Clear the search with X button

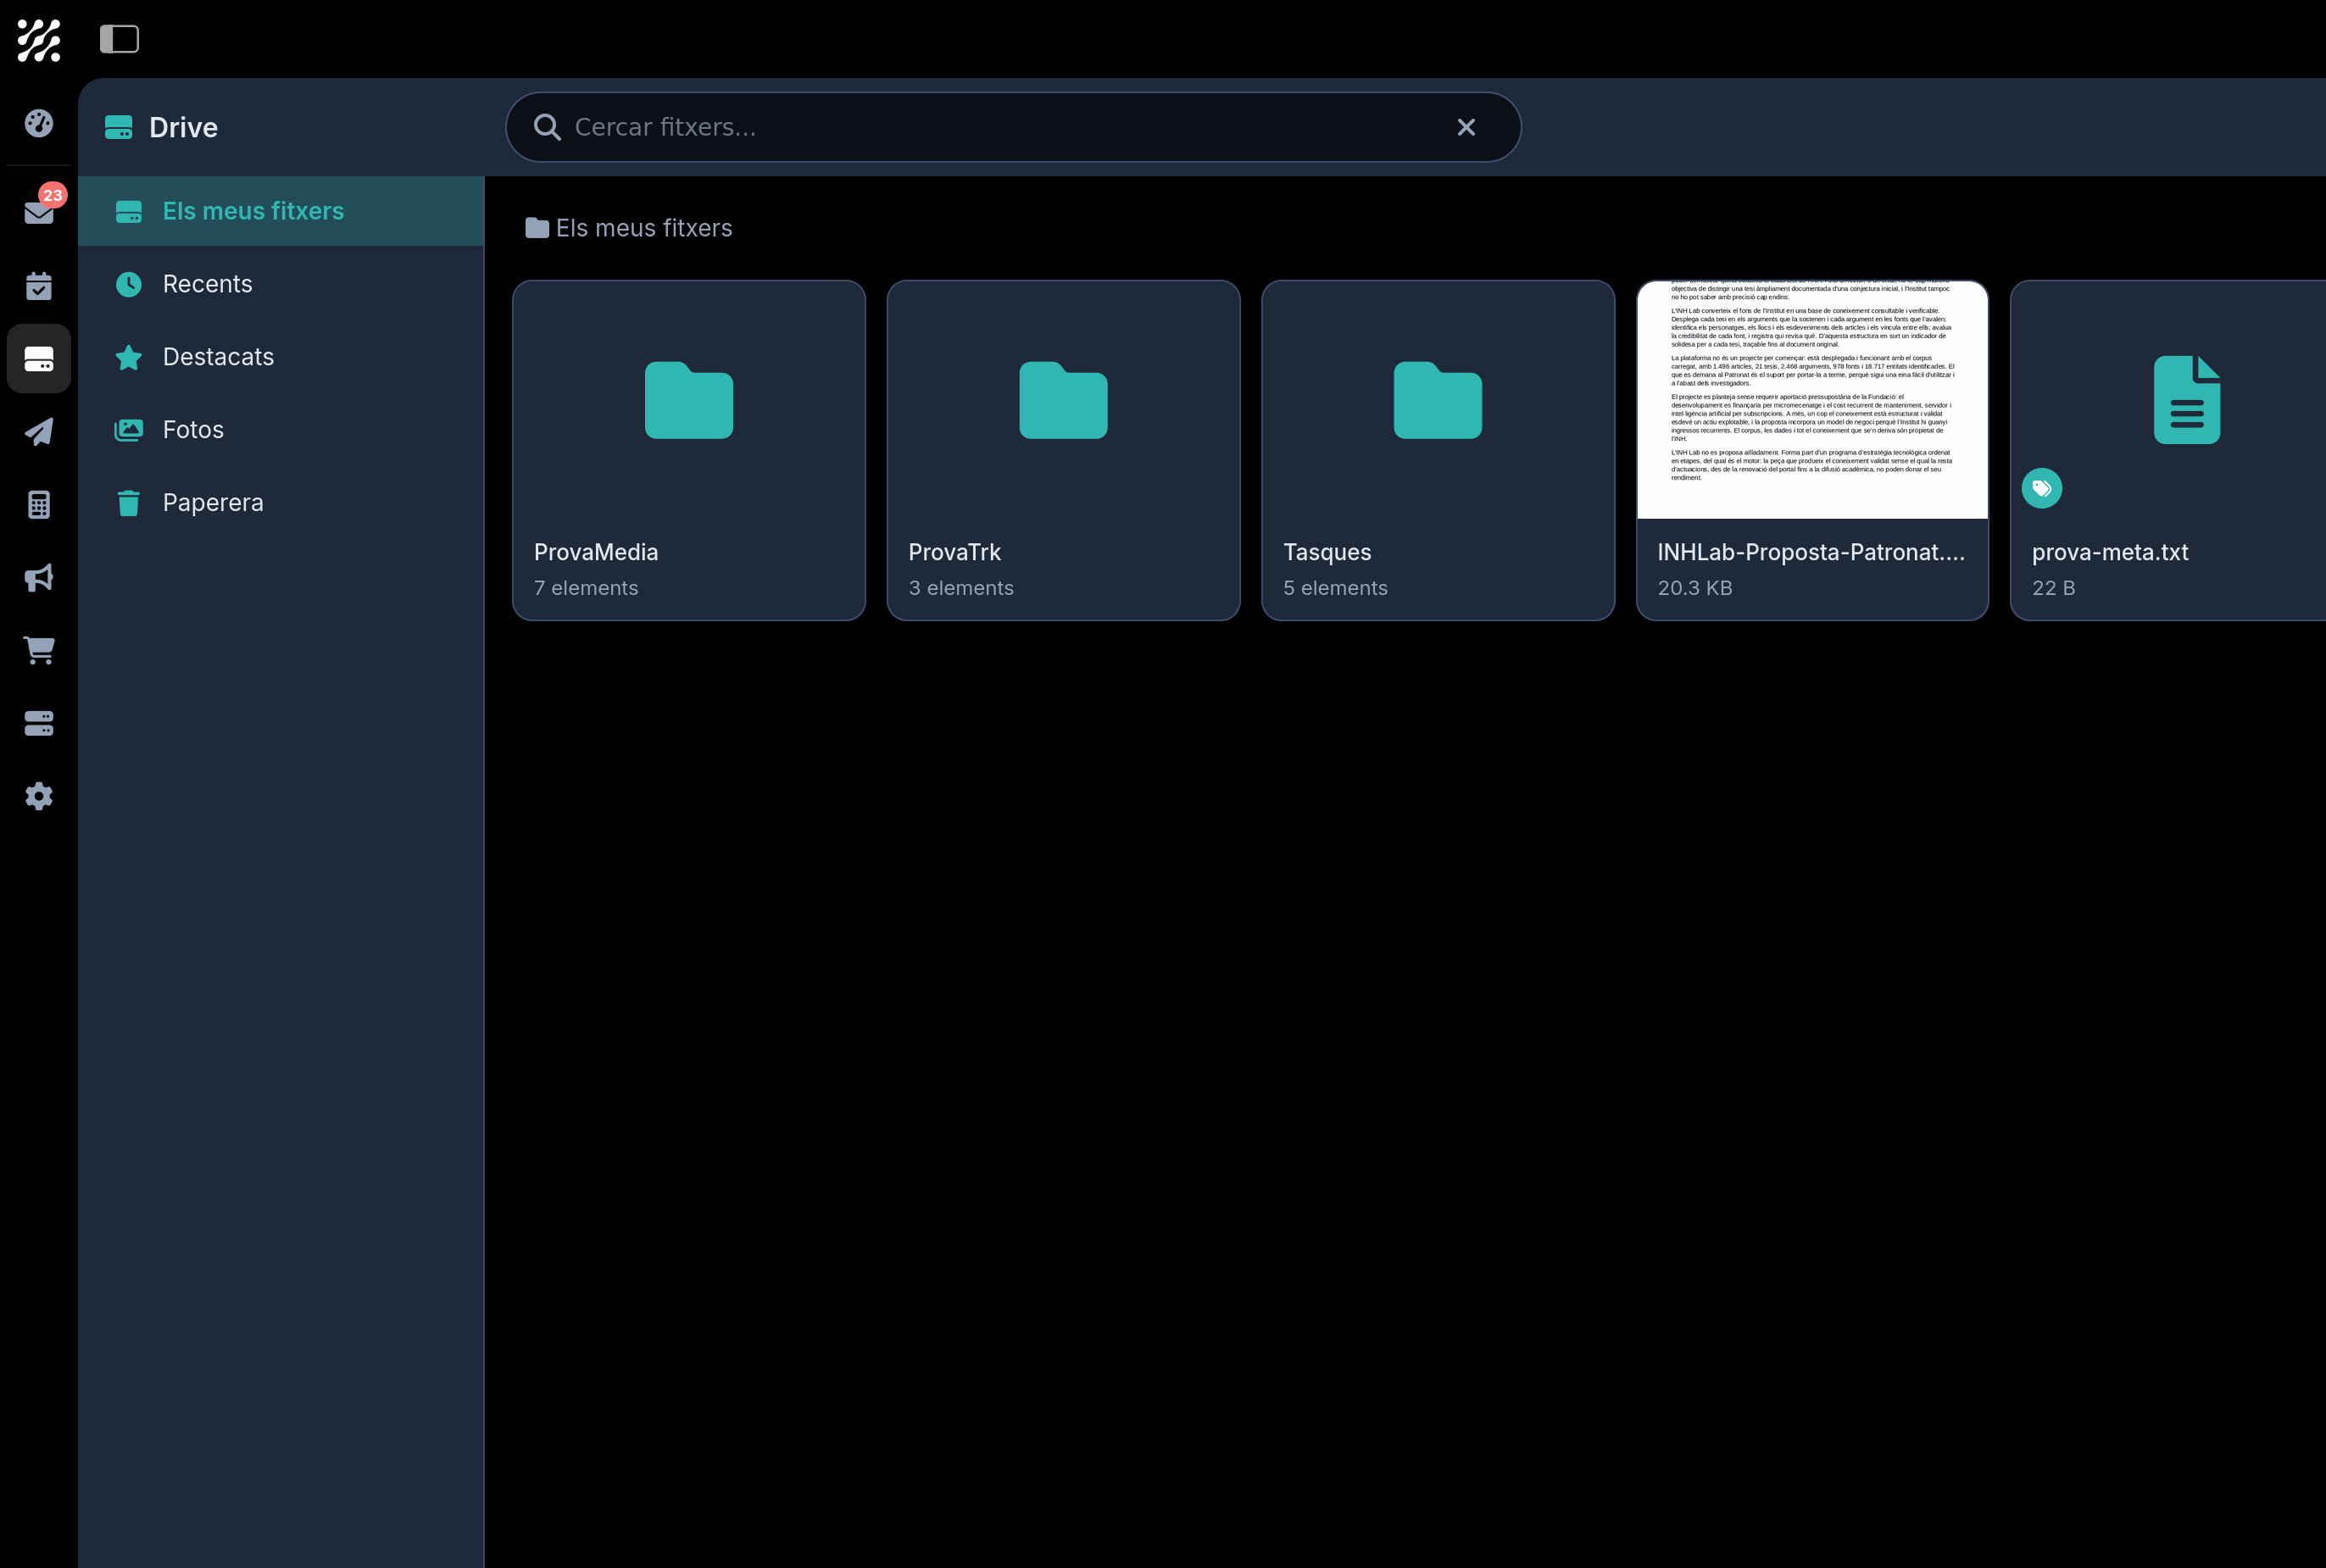pyautogui.click(x=1466, y=127)
